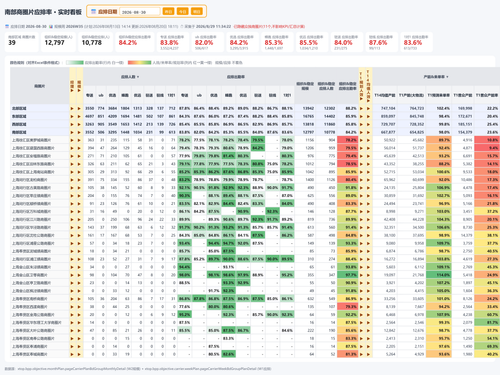Click the KPI card showing 85.3%
The height and width of the screenshot is (375, 500).
(x=278, y=42)
